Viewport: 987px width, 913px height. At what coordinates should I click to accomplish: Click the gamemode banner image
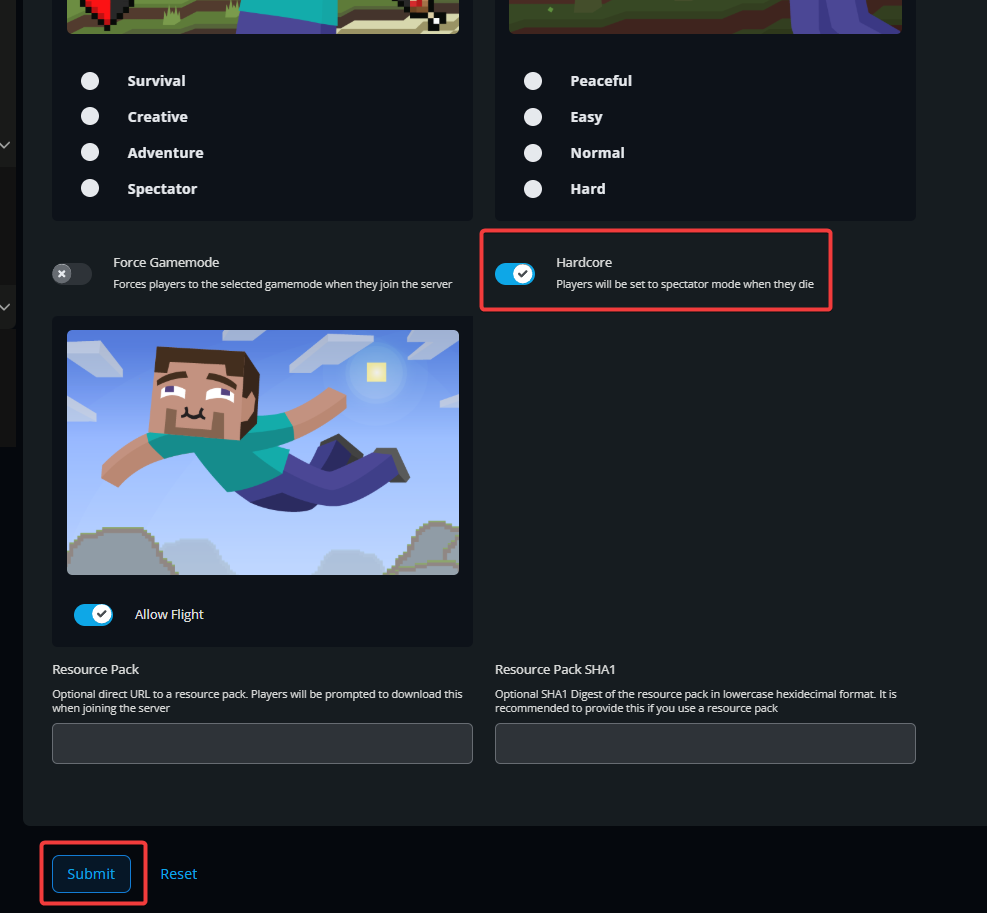click(262, 15)
